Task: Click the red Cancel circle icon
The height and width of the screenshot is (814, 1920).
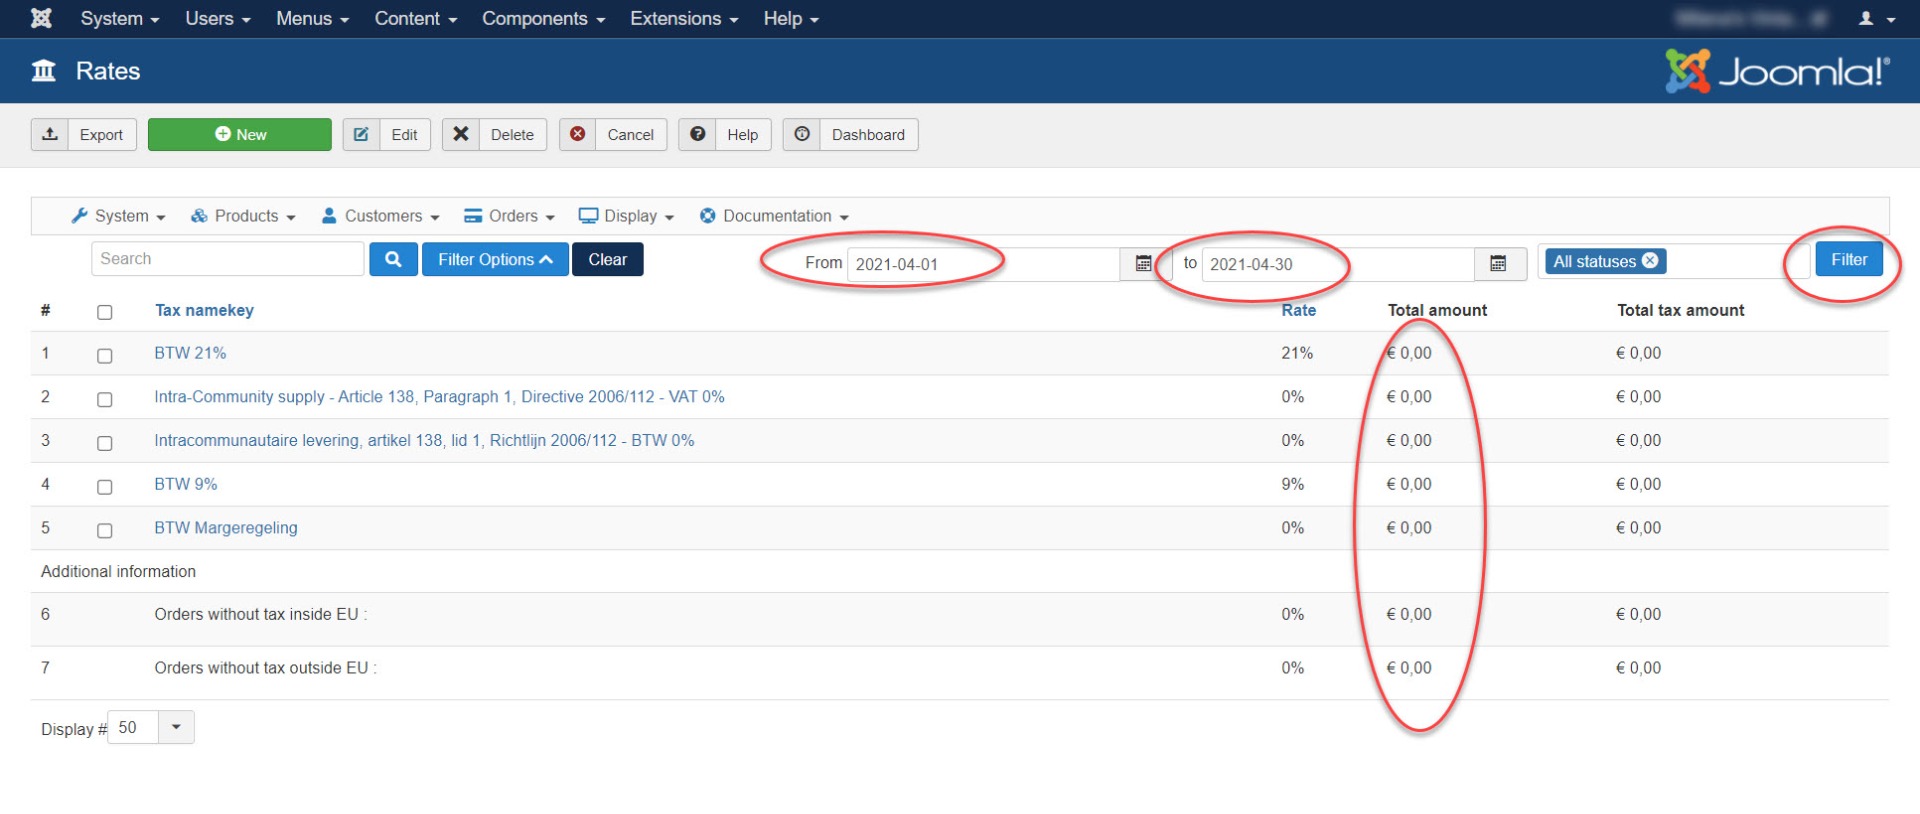Action: click(578, 134)
